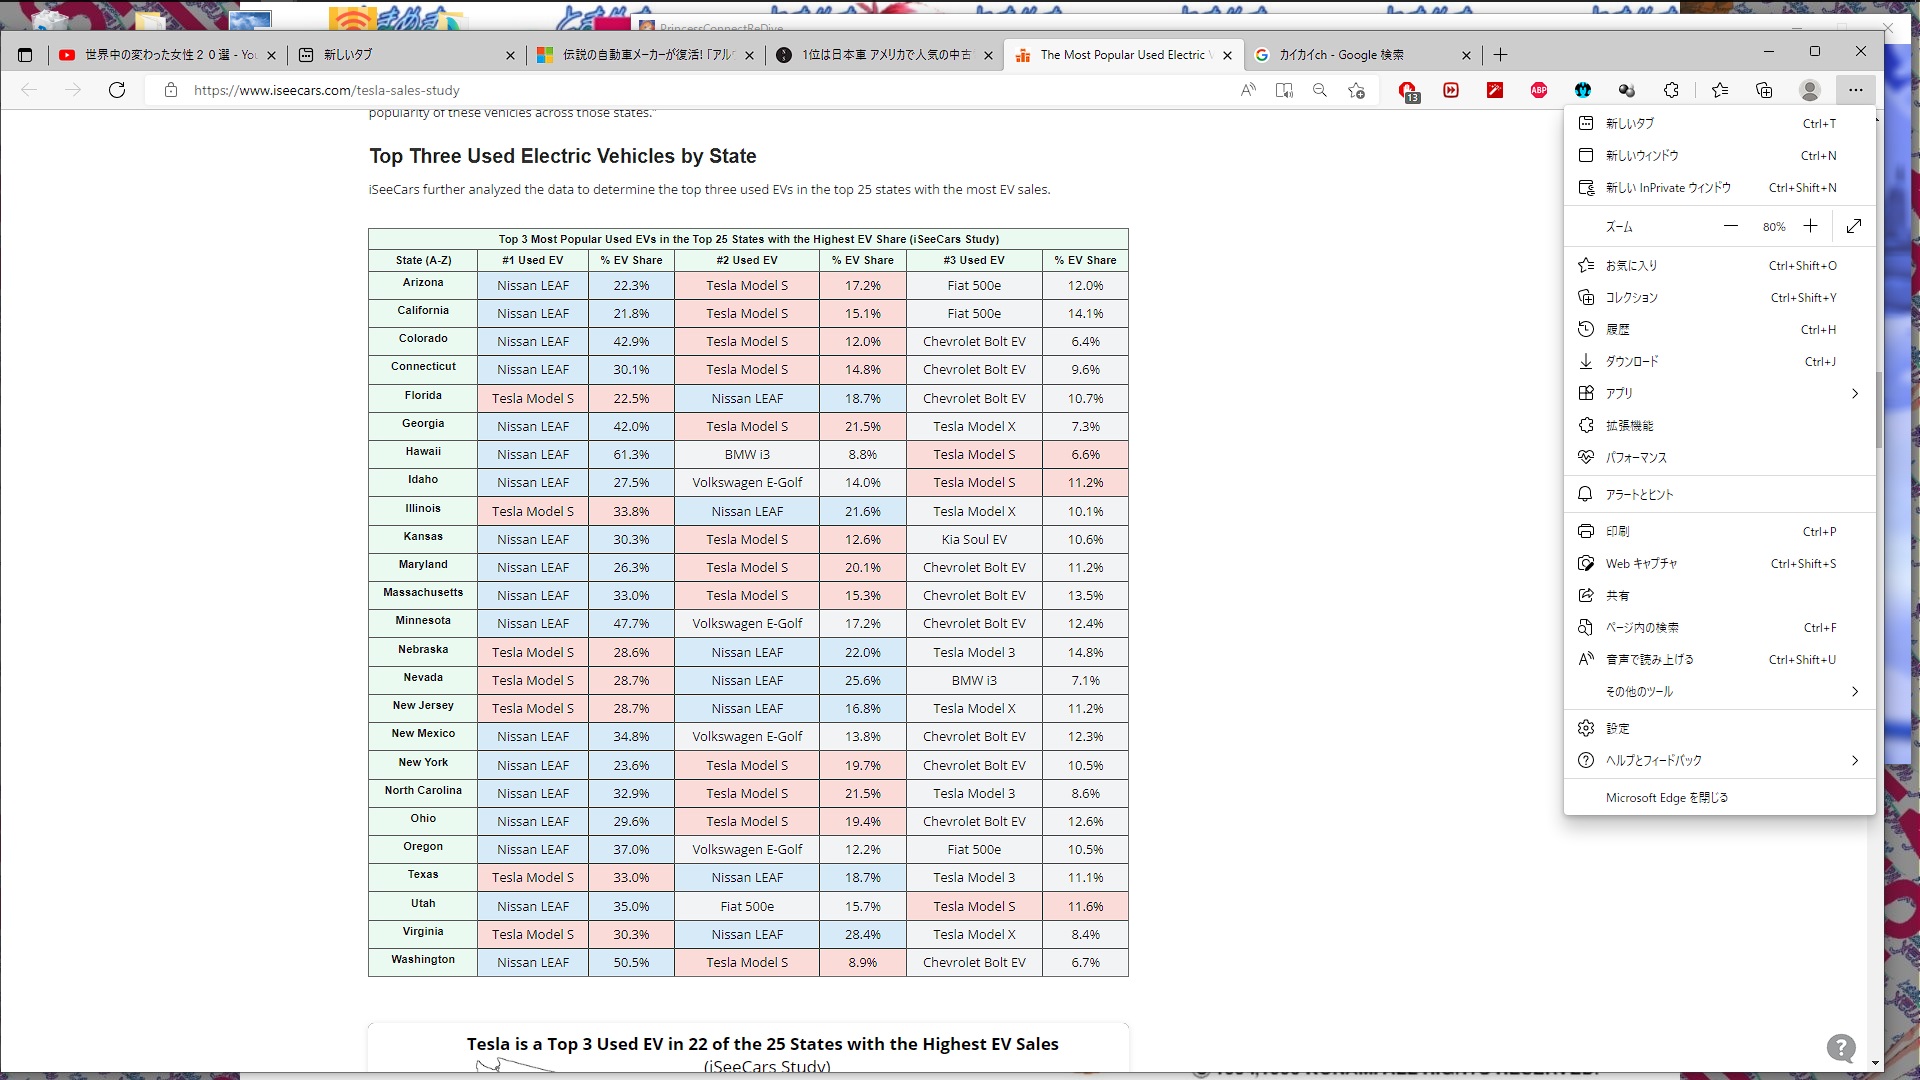Enter full screen via zoom row arrow
This screenshot has width=1920, height=1080.
(1854, 226)
